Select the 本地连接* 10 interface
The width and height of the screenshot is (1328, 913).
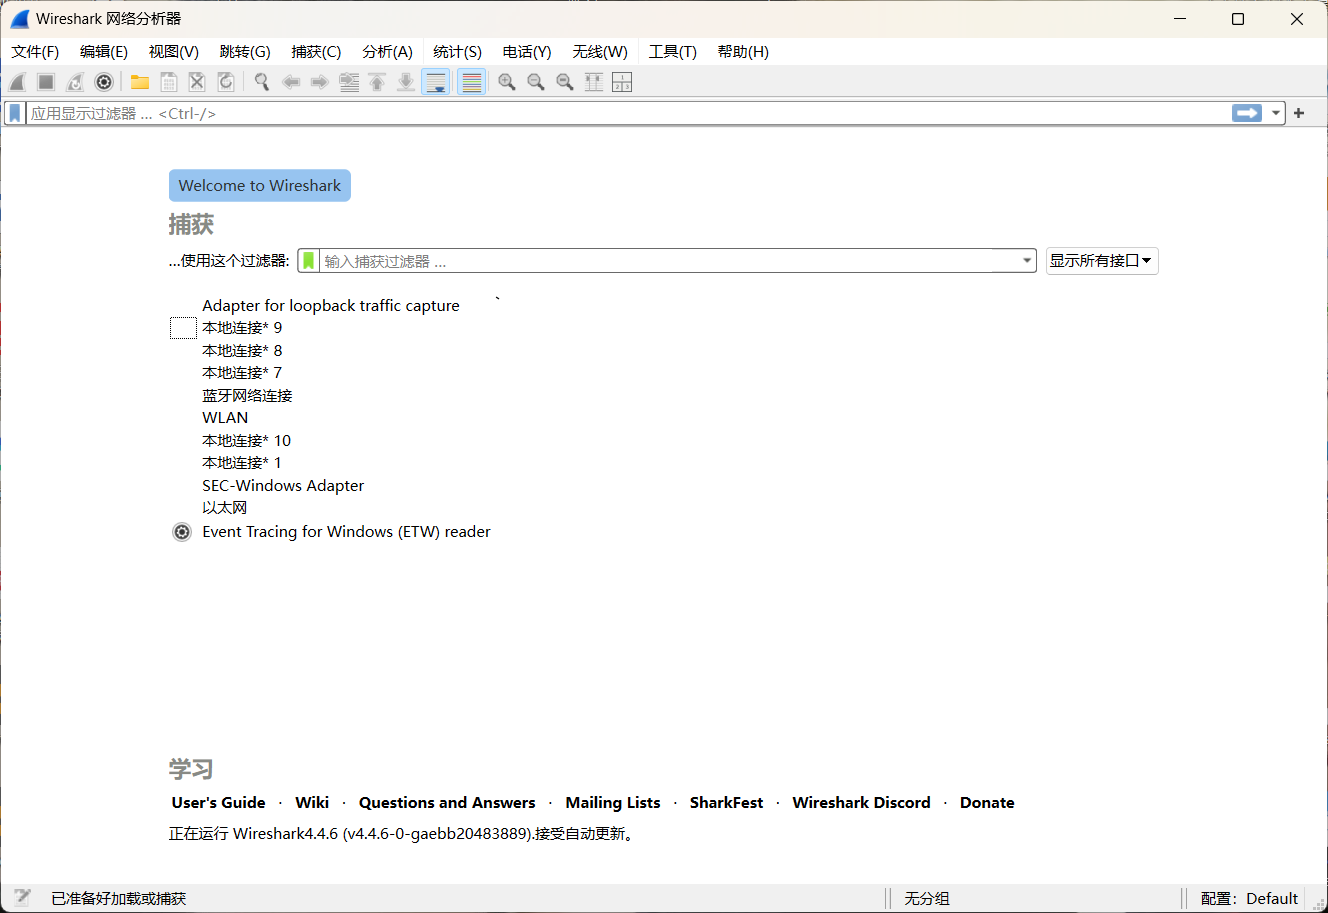[x=247, y=441]
